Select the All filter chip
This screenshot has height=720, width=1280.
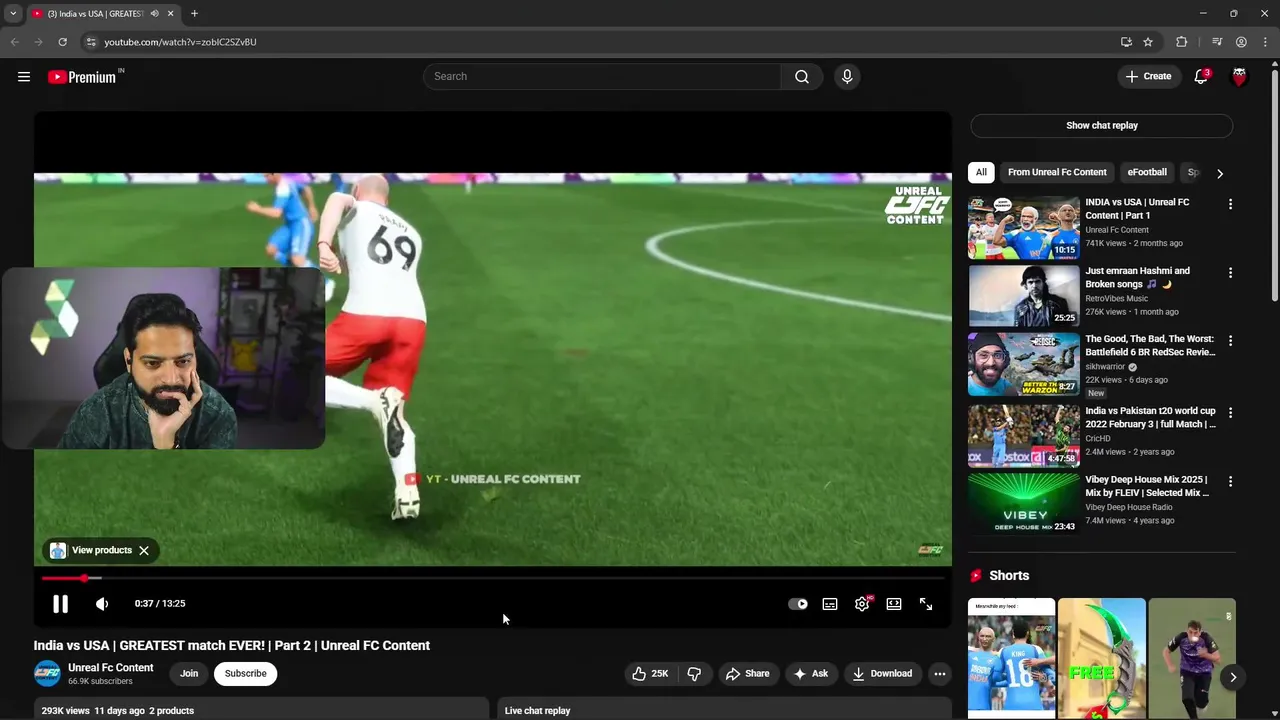(981, 173)
